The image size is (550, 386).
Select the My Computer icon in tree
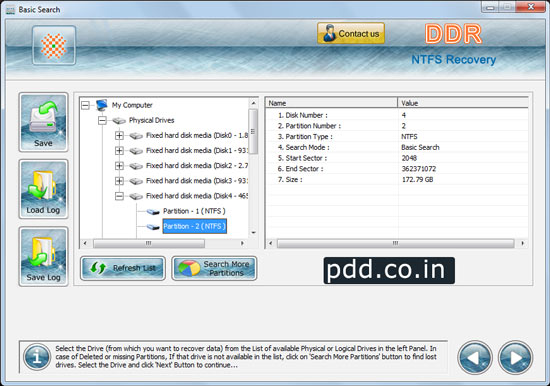[102, 105]
